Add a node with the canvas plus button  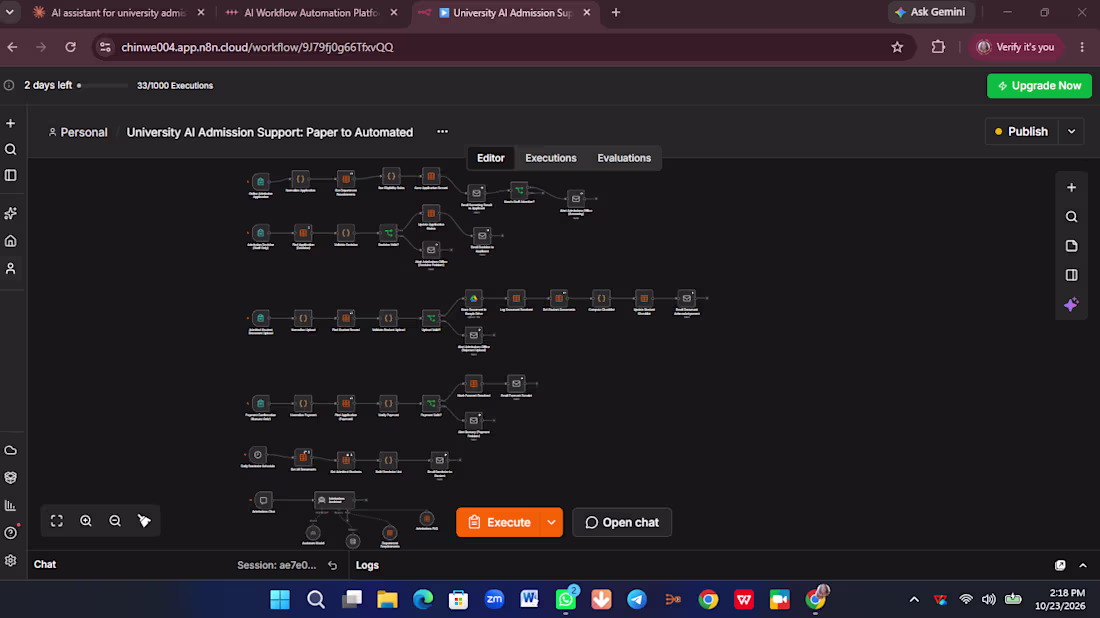[x=1071, y=187]
